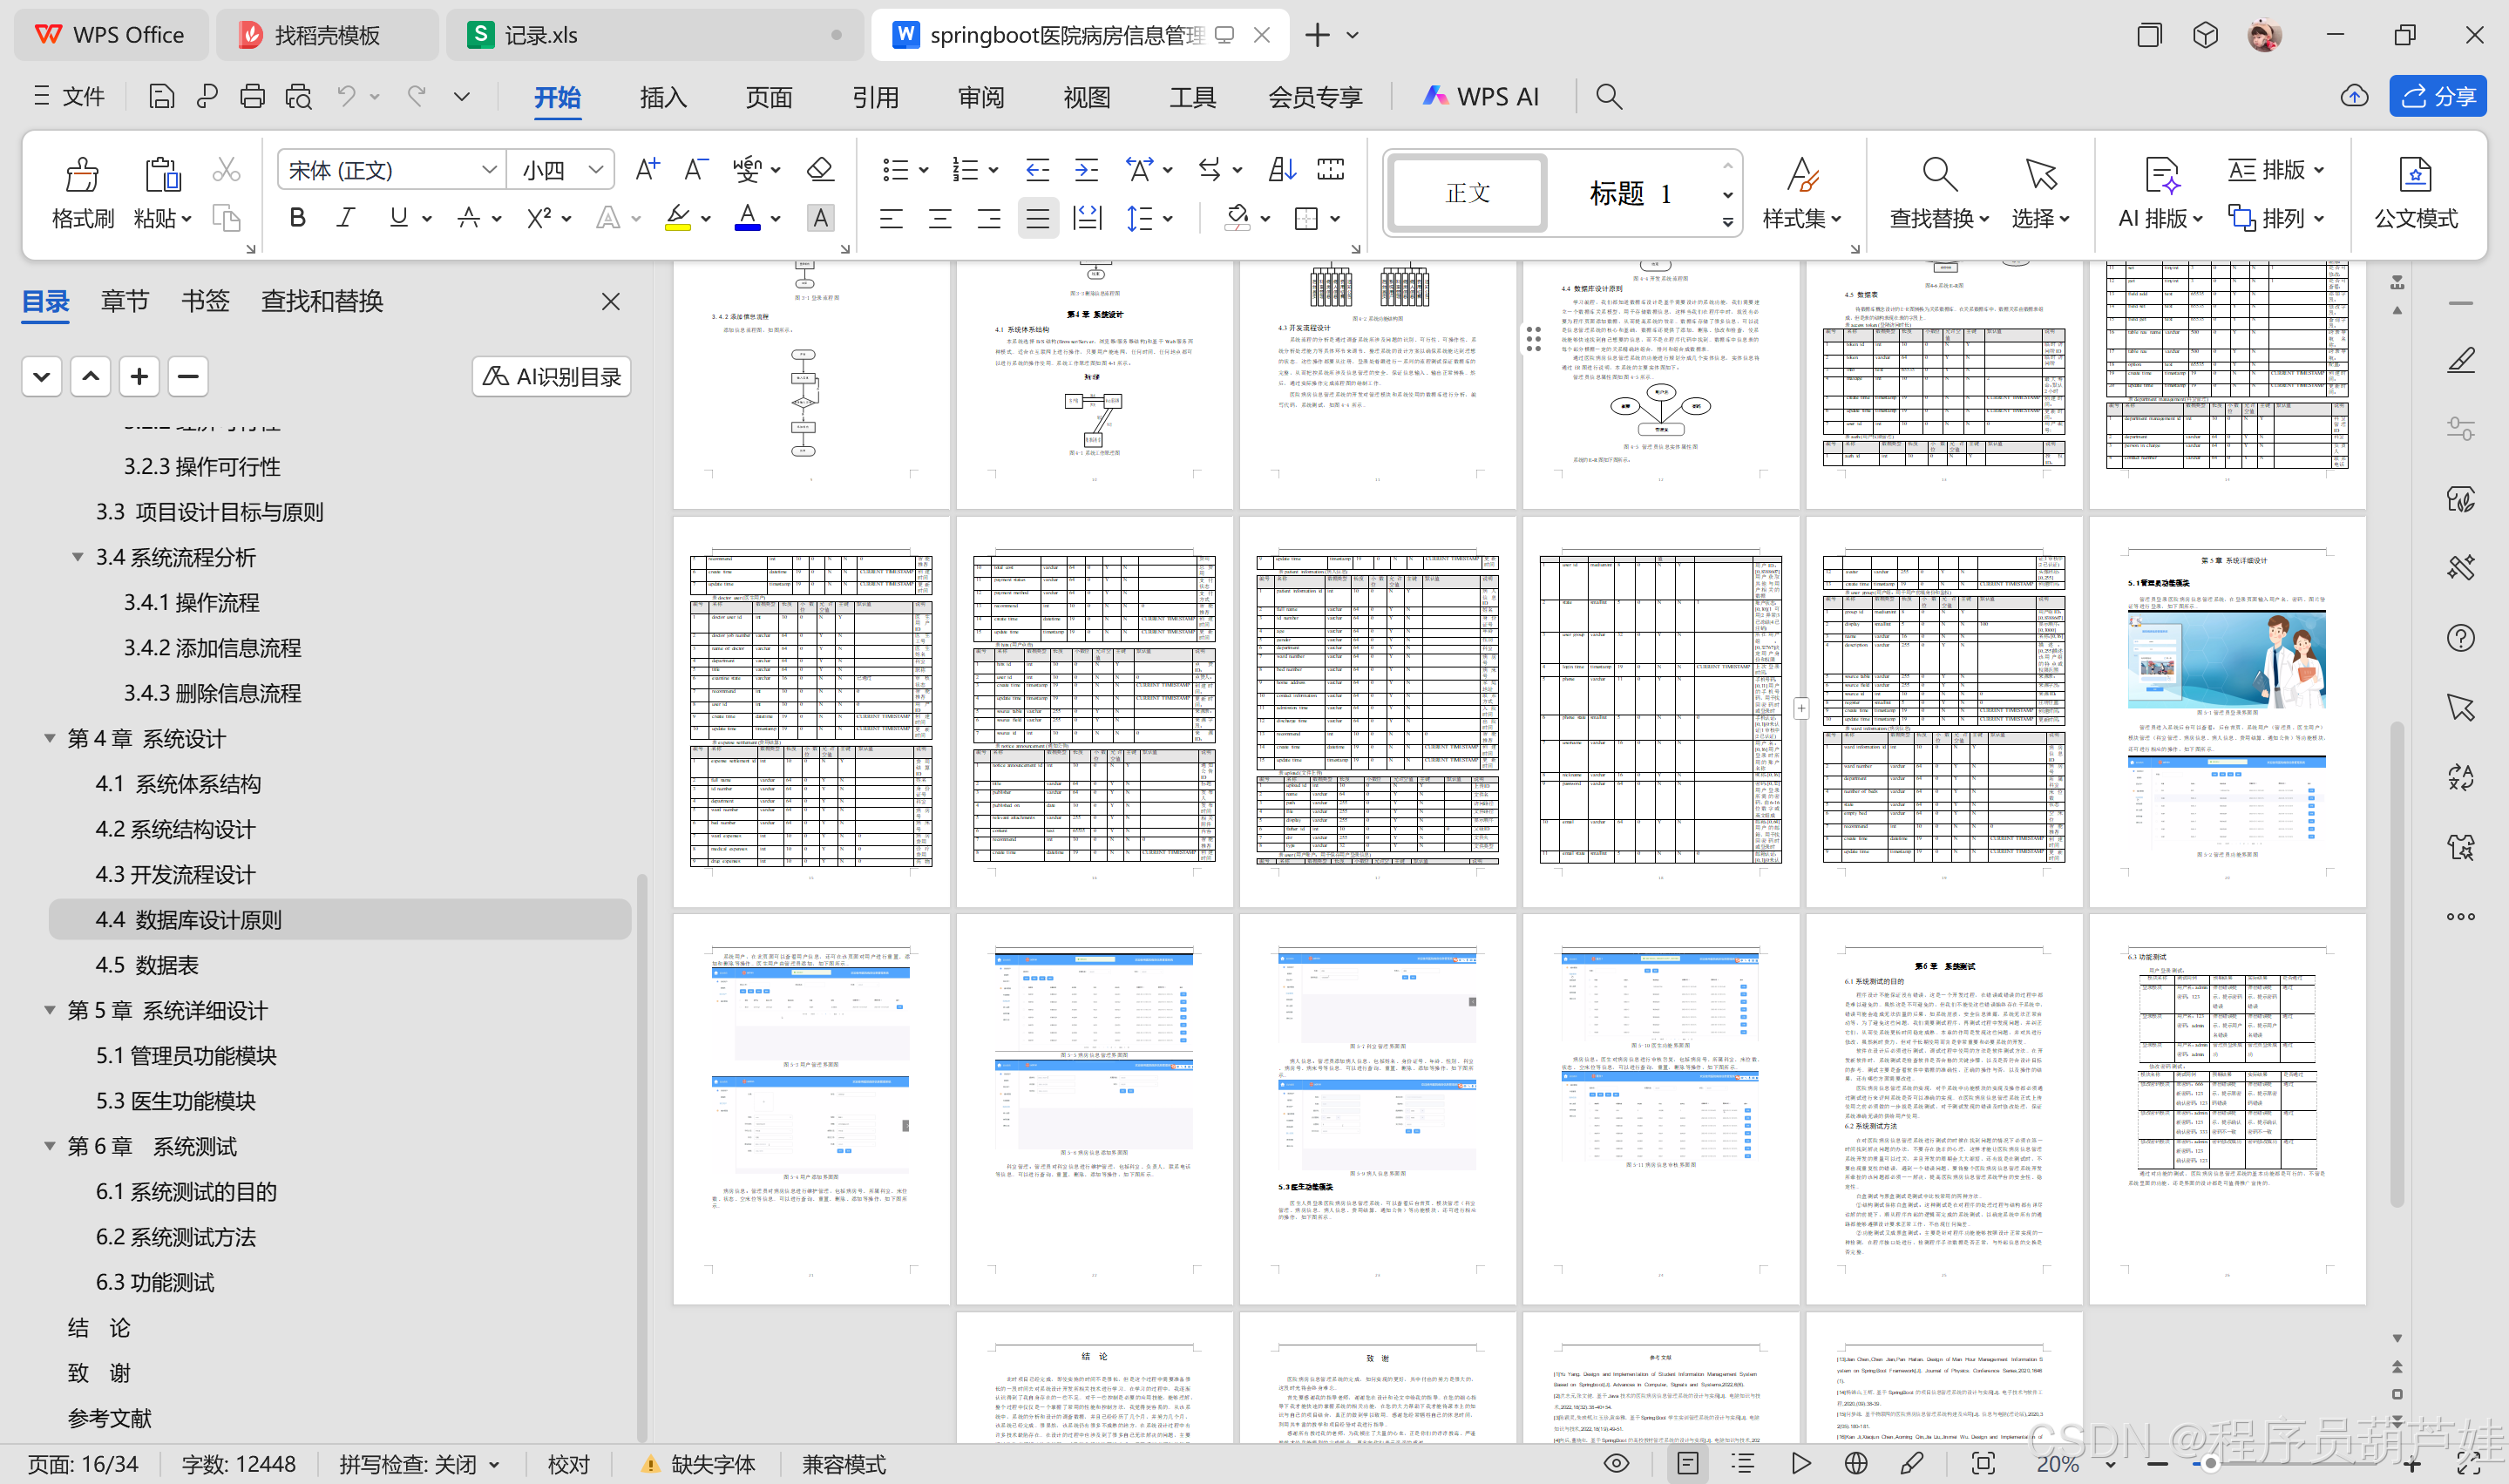Toggle bold formatting
The width and height of the screenshot is (2509, 1484).
pos(297,218)
